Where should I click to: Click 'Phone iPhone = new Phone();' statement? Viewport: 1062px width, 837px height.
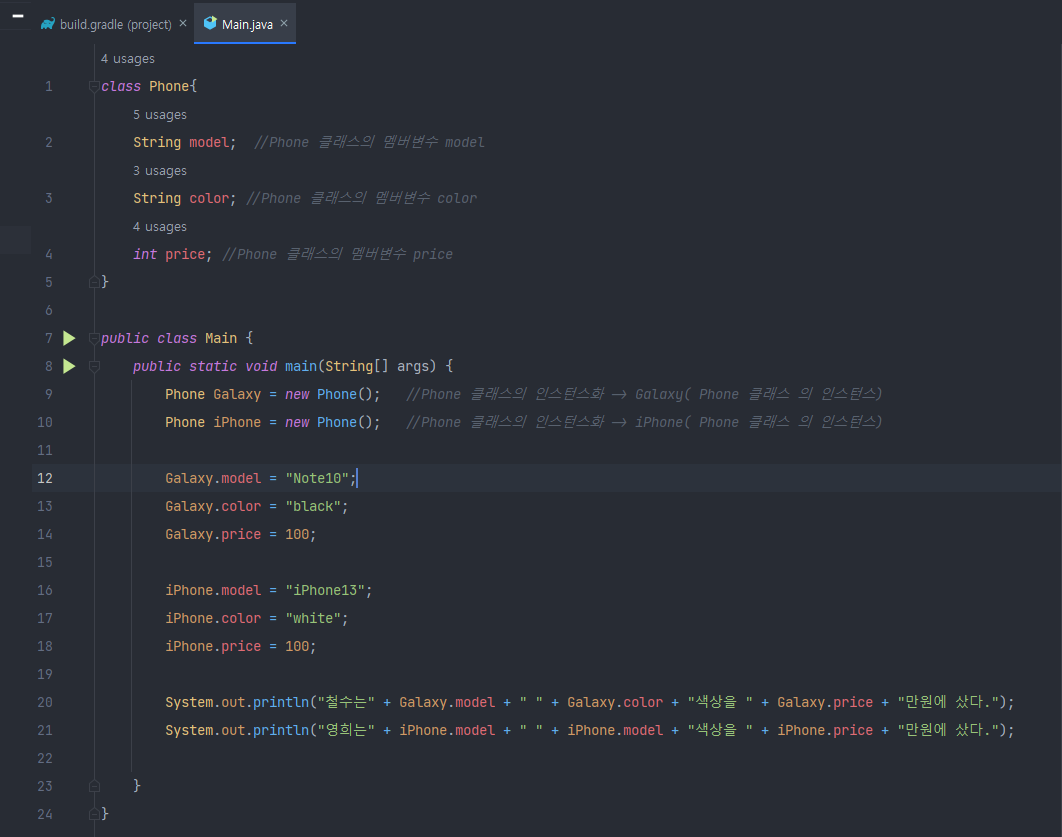click(x=273, y=423)
